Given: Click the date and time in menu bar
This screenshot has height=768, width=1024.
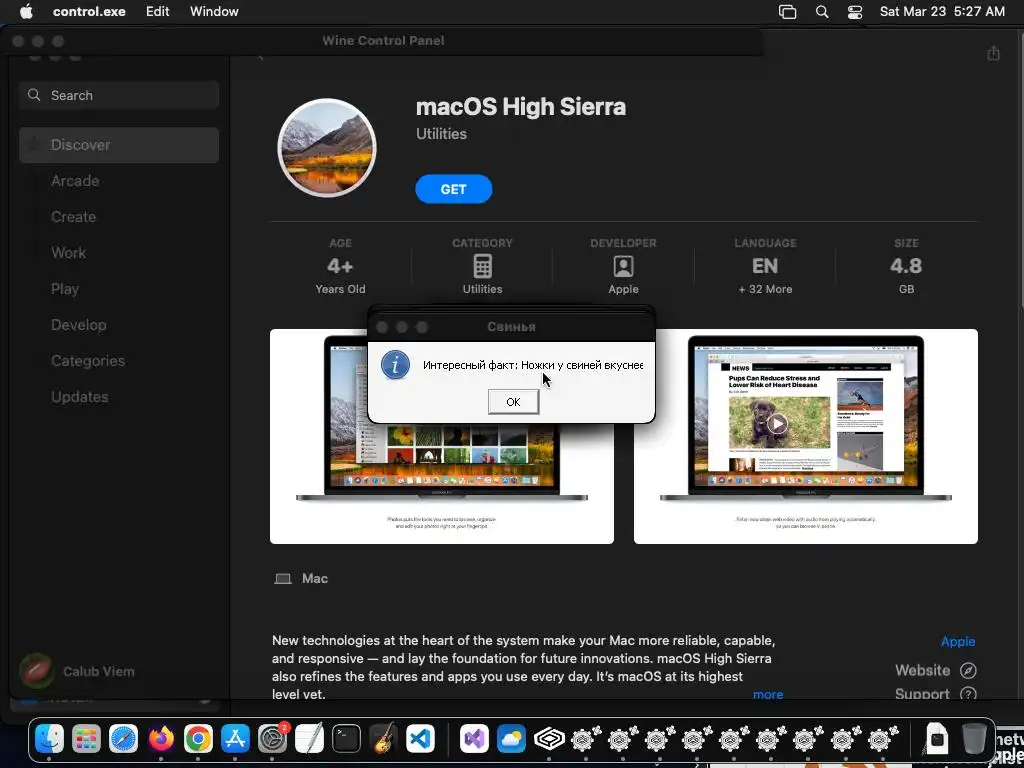Looking at the screenshot, I should point(942,11).
